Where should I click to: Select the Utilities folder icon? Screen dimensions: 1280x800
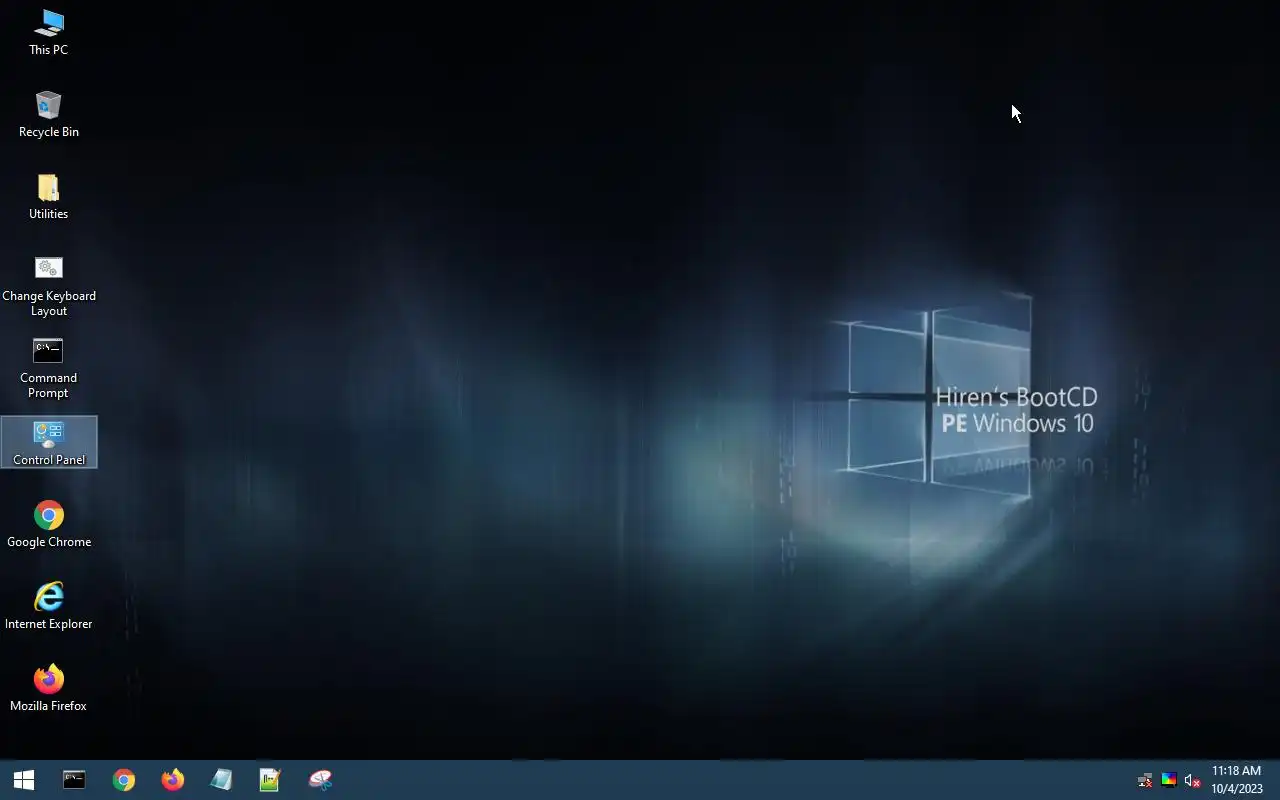click(48, 196)
